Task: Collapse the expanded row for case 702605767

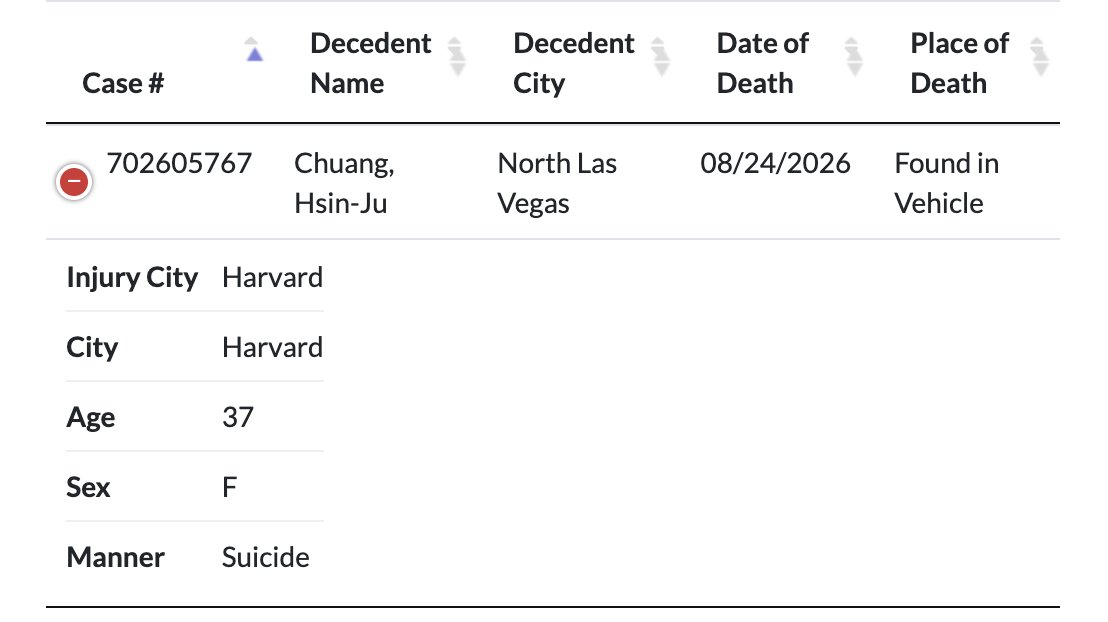Action: click(73, 182)
